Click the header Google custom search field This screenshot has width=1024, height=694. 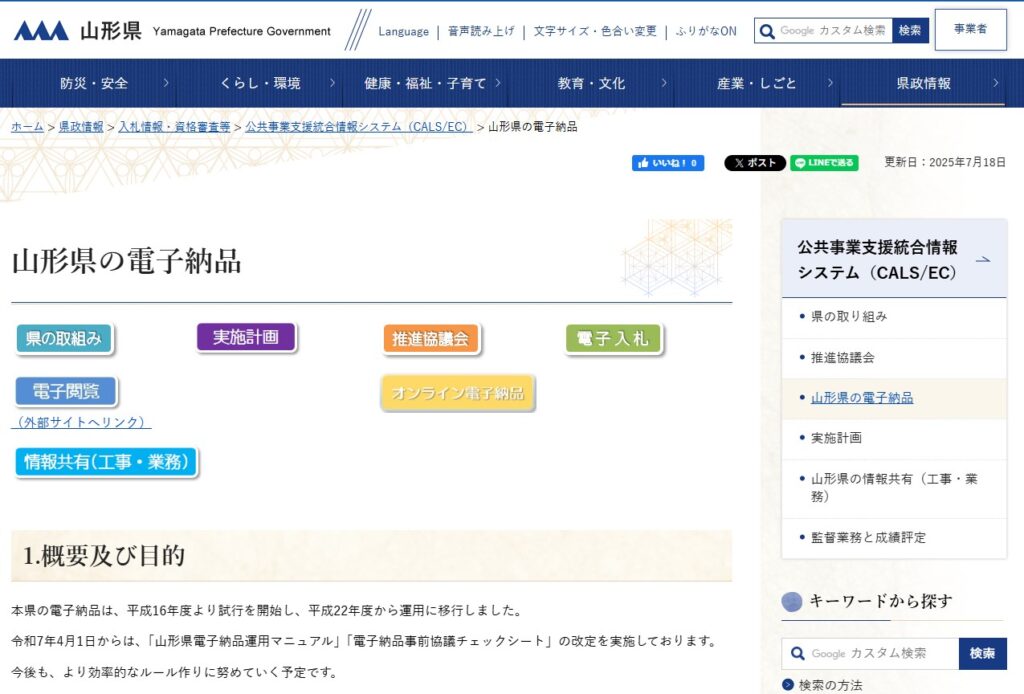point(833,31)
